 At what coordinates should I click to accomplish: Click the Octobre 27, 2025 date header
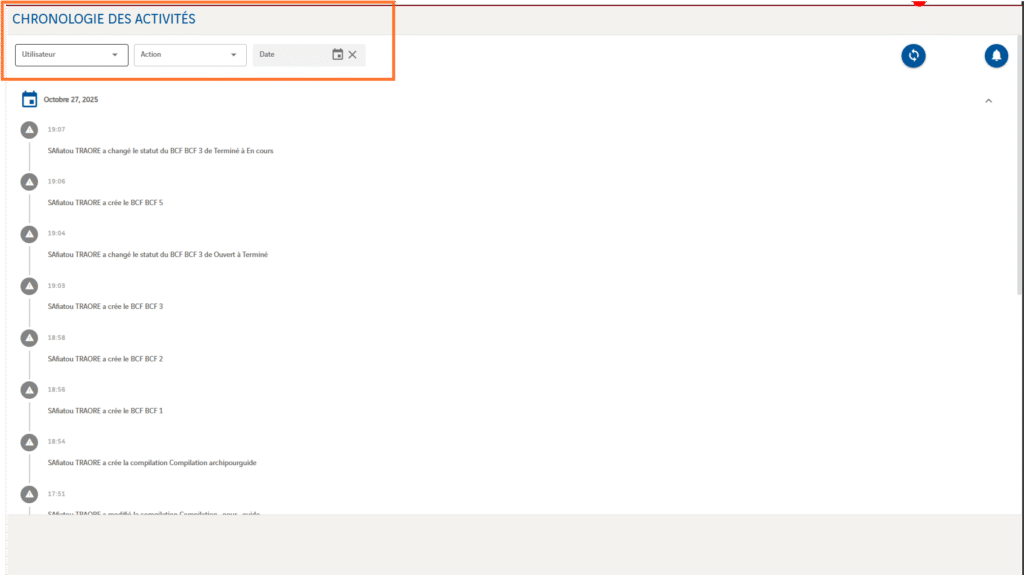click(x=71, y=100)
